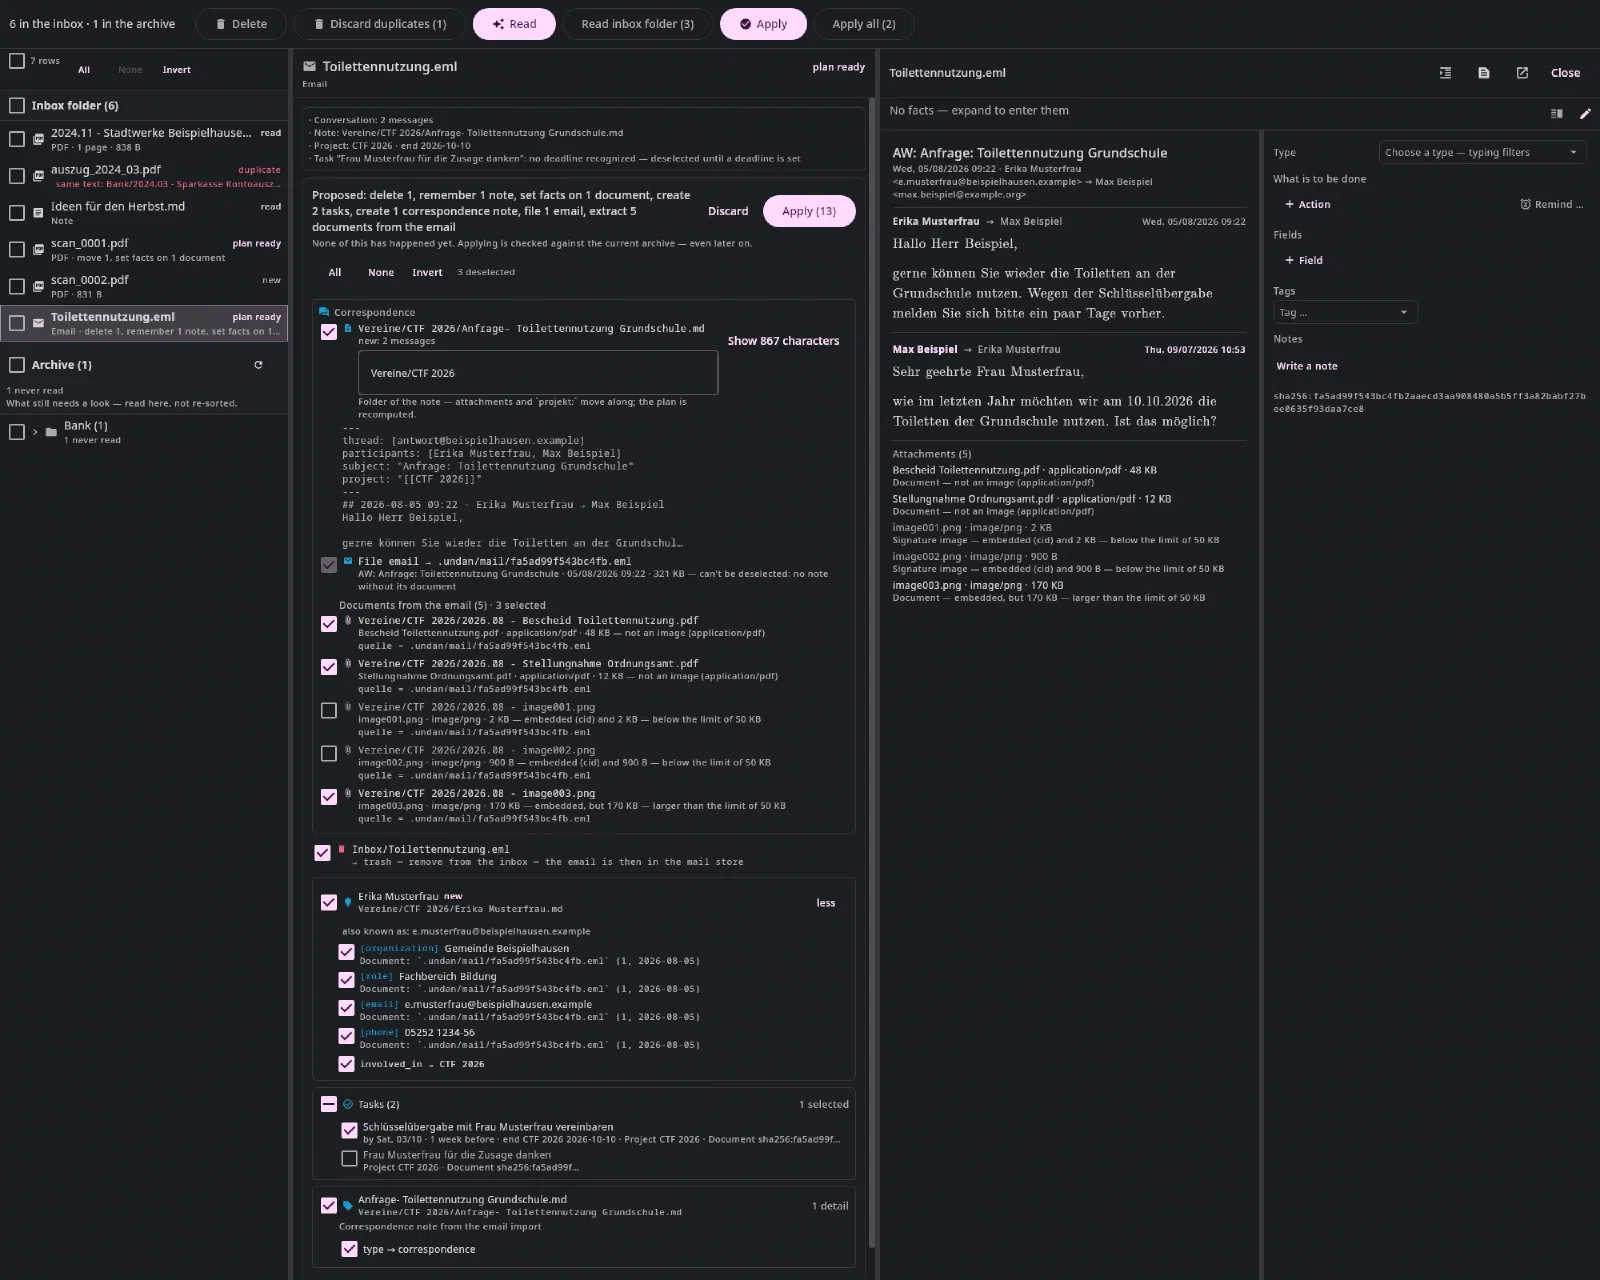Open the email externally via open-in-new icon

click(x=1522, y=73)
